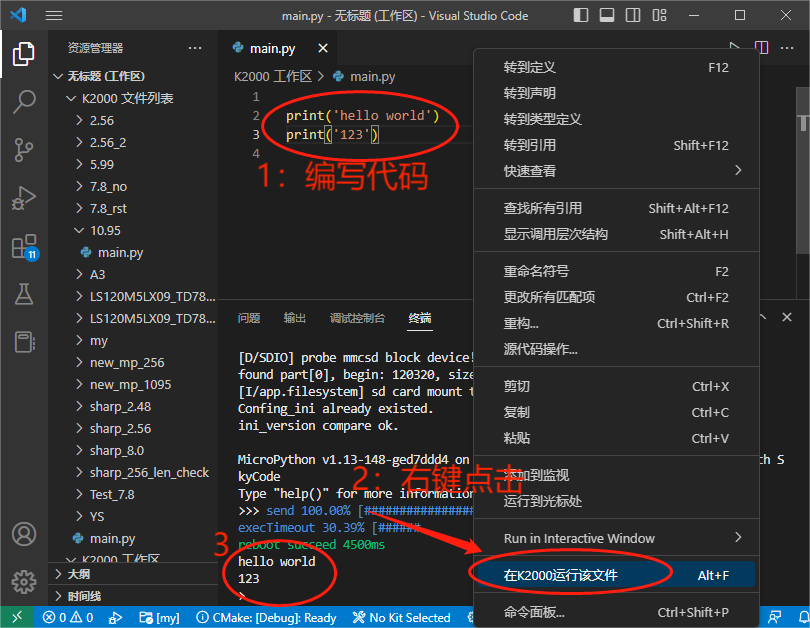Open the hamburger application menu
Viewport: 810px width, 628px height.
[x=54, y=15]
